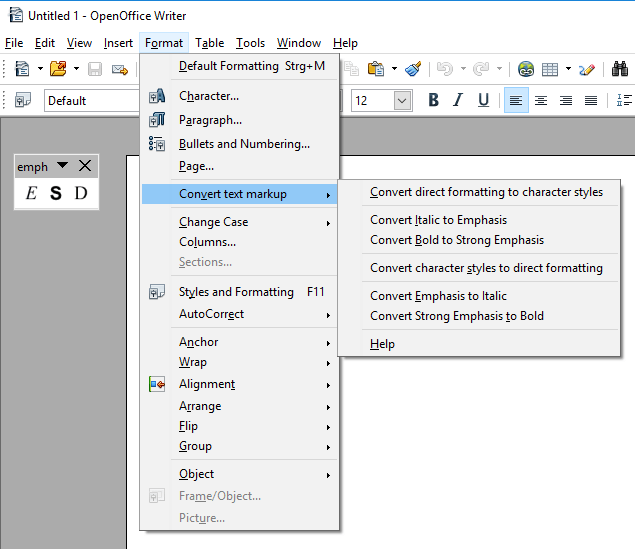This screenshot has width=635, height=549.
Task: Open the Character... dialog entry
Action: pos(239,96)
